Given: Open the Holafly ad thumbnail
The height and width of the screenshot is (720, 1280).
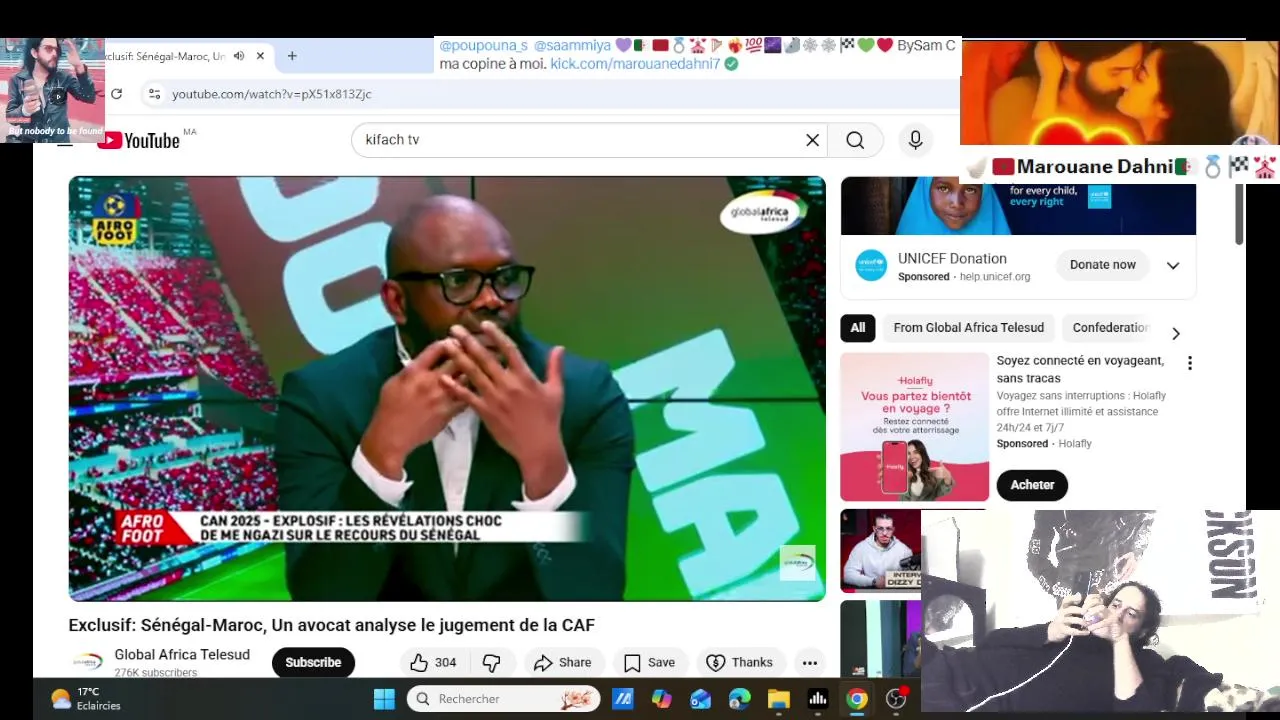Looking at the screenshot, I should pyautogui.click(x=914, y=427).
